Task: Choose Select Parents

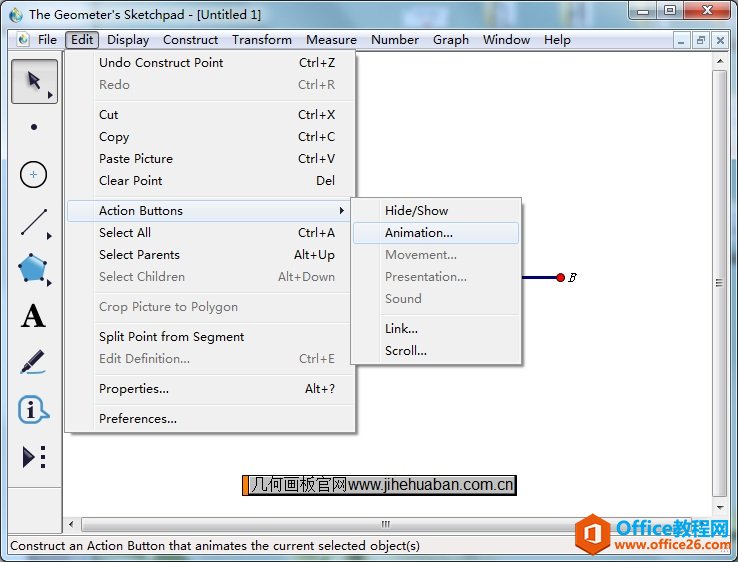Action: [x=210, y=255]
